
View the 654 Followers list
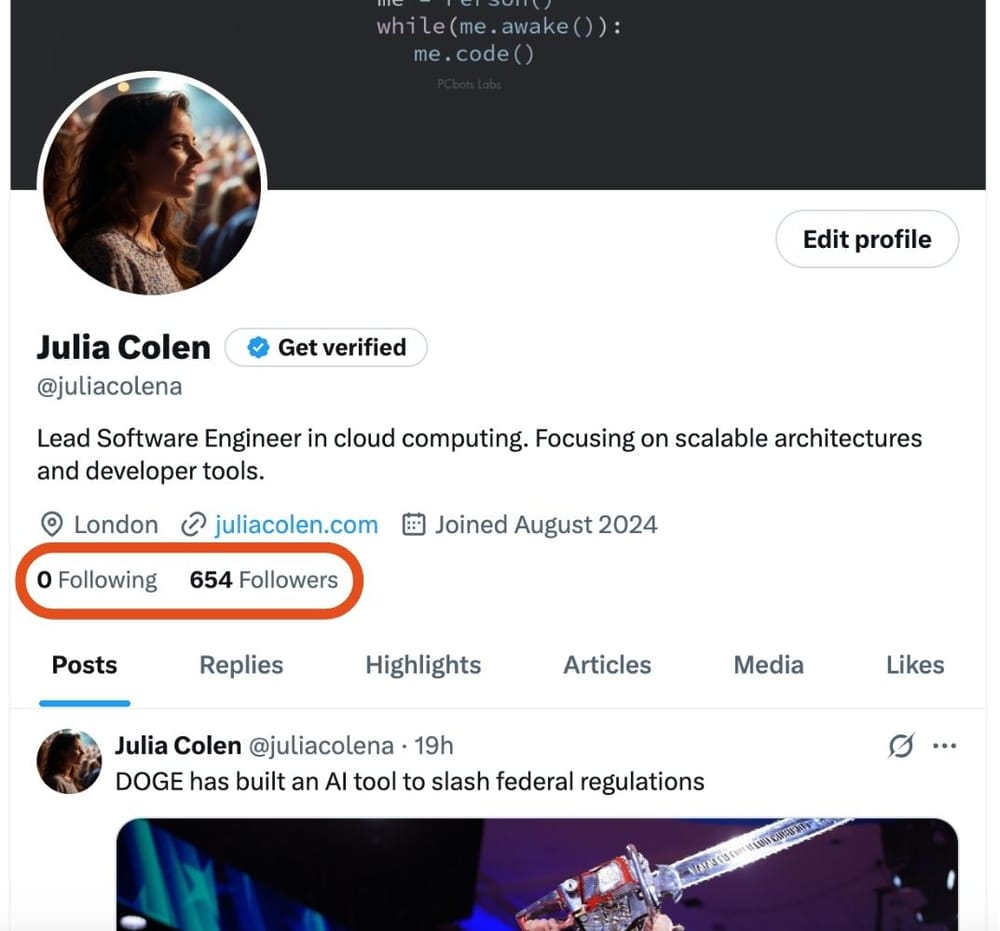click(x=264, y=580)
